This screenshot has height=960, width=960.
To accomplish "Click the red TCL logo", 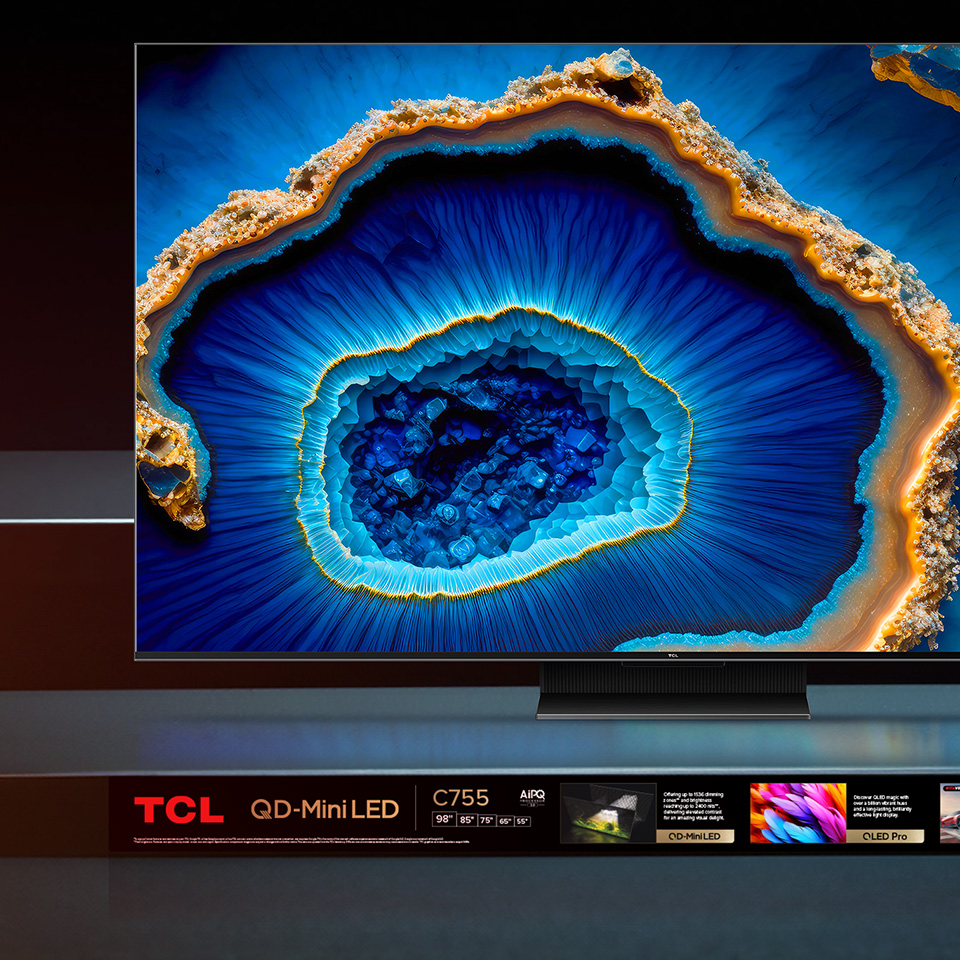I will (x=179, y=809).
